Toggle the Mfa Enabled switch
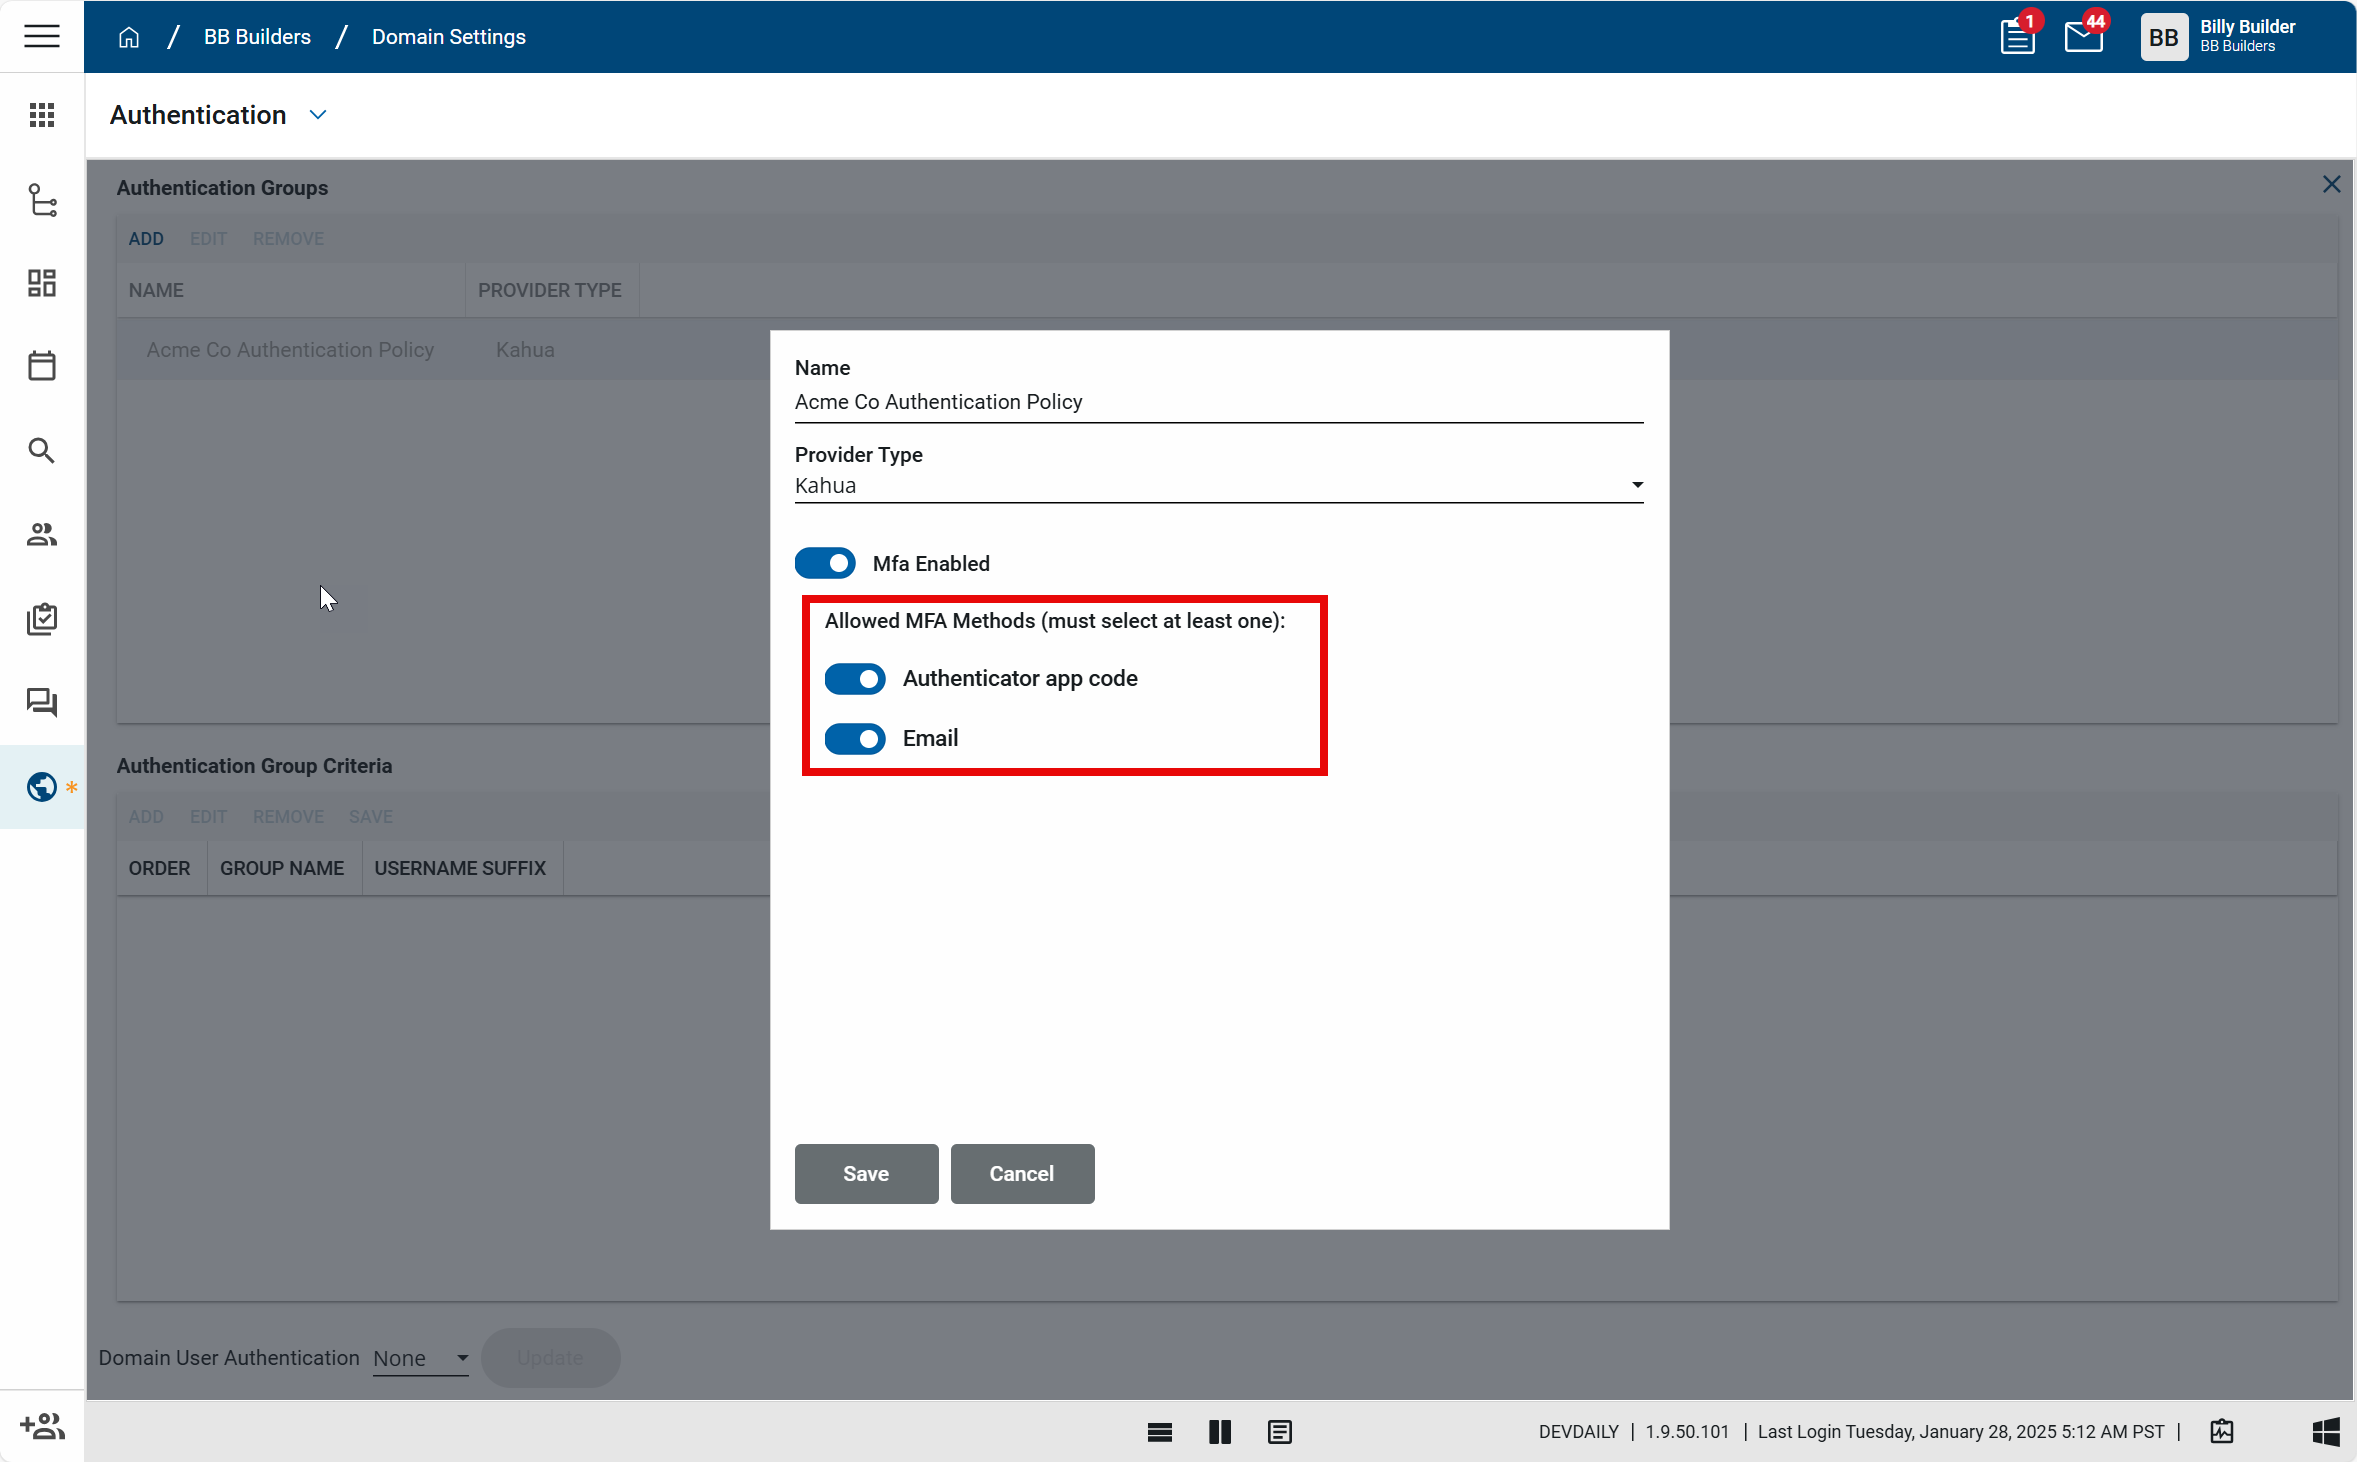This screenshot has height=1462, width=2357. (x=825, y=563)
